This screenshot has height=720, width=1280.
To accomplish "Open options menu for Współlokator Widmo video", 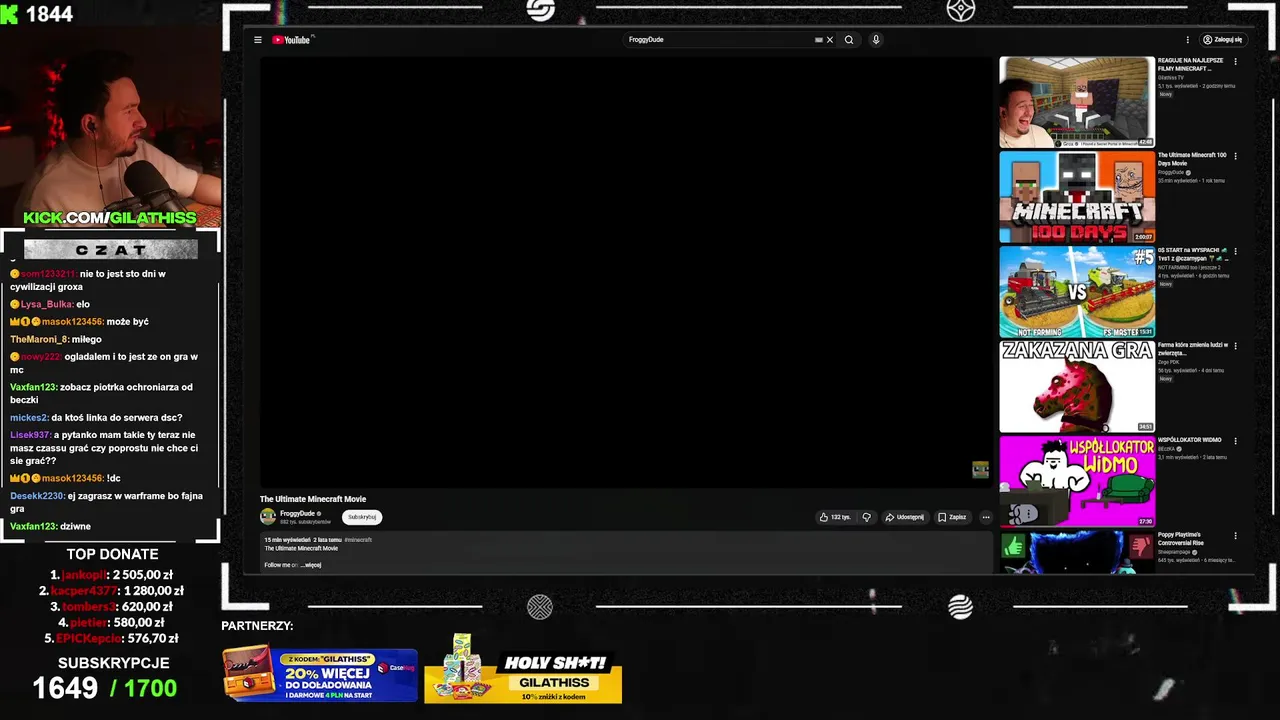I will 1235,440.
